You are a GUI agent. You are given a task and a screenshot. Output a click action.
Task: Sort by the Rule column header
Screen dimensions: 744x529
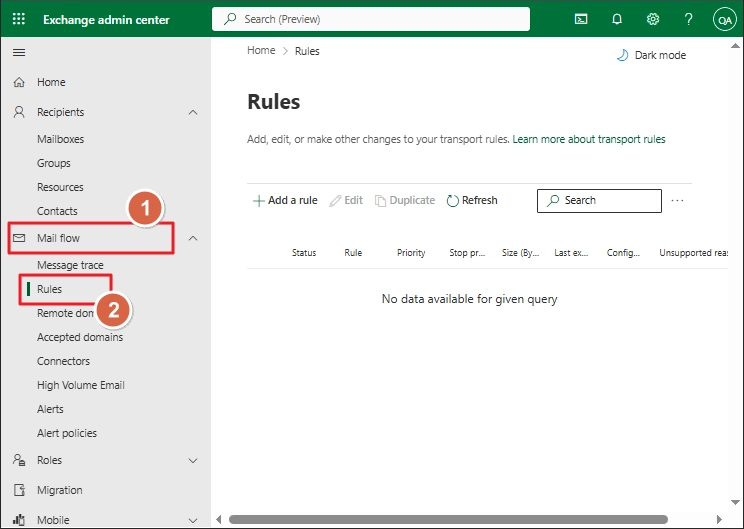(353, 253)
